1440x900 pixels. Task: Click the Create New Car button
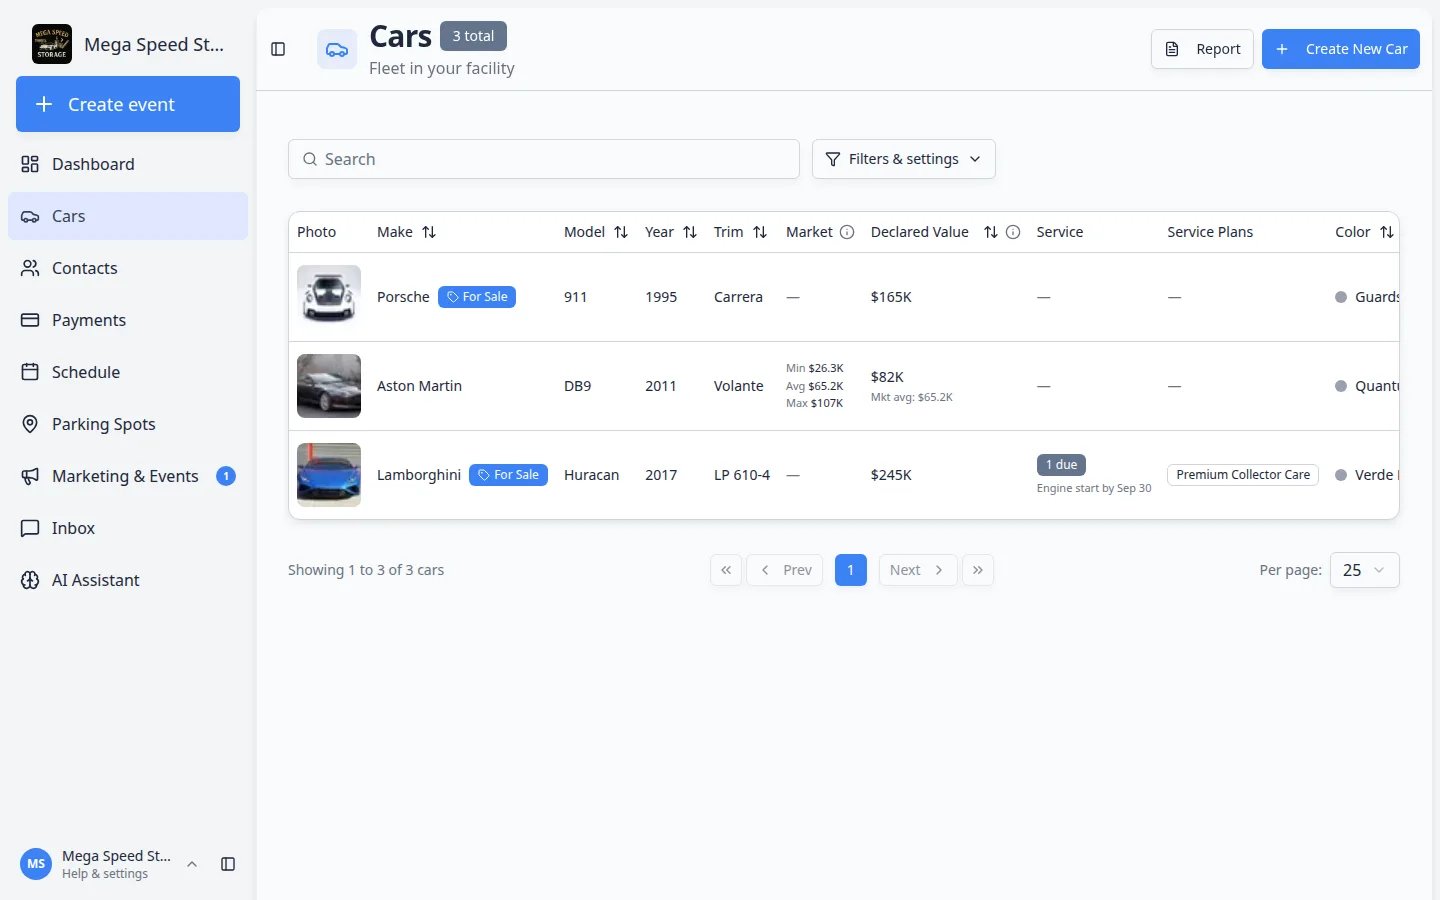coord(1340,49)
